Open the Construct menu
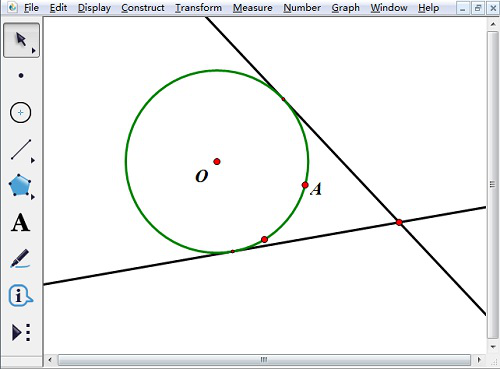The image size is (500, 369). pyautogui.click(x=143, y=8)
